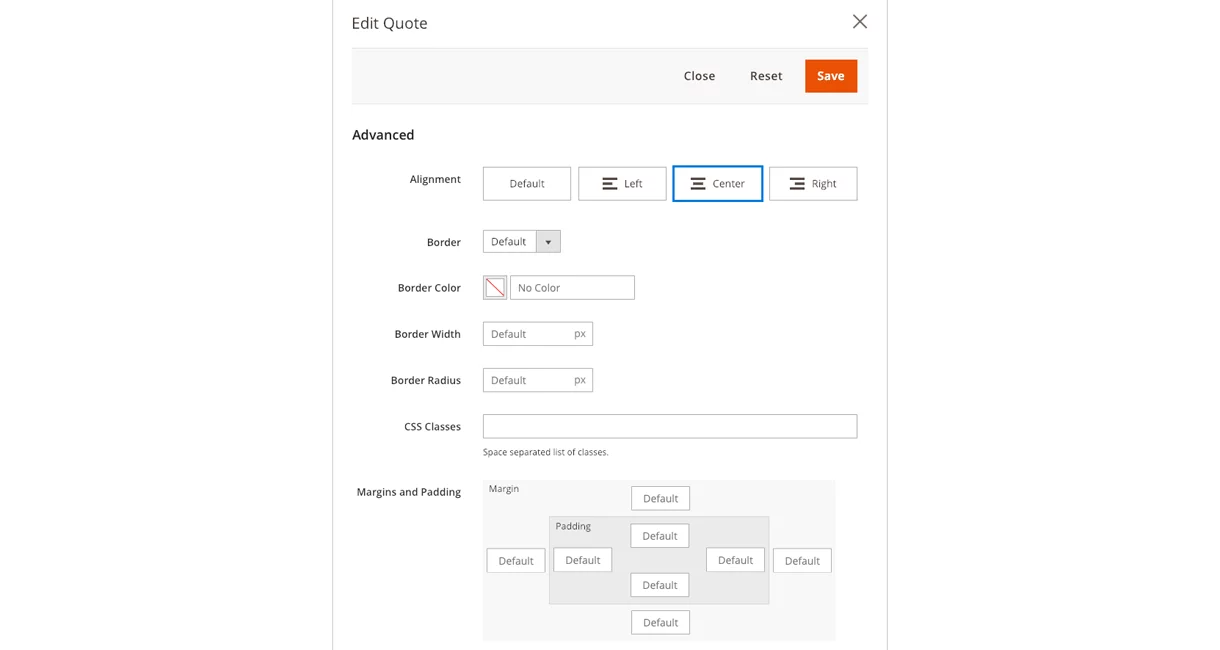Viewport: 1220px width, 650px height.
Task: Focus the CSS Classes text field
Action: [x=670, y=426]
